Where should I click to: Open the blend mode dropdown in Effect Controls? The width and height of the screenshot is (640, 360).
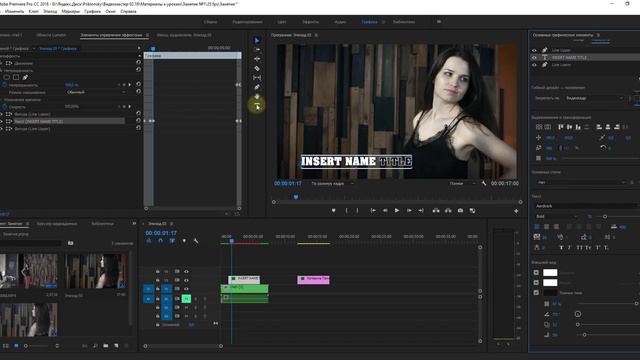point(96,92)
